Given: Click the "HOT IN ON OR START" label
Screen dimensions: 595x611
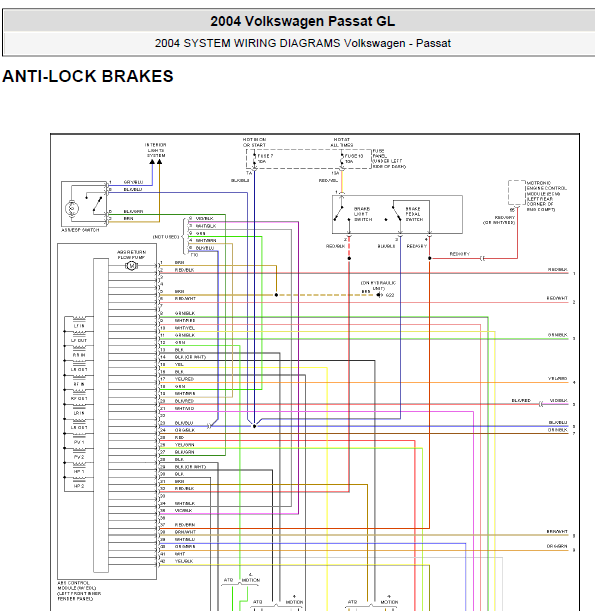Looking at the screenshot, I should pos(254,142).
